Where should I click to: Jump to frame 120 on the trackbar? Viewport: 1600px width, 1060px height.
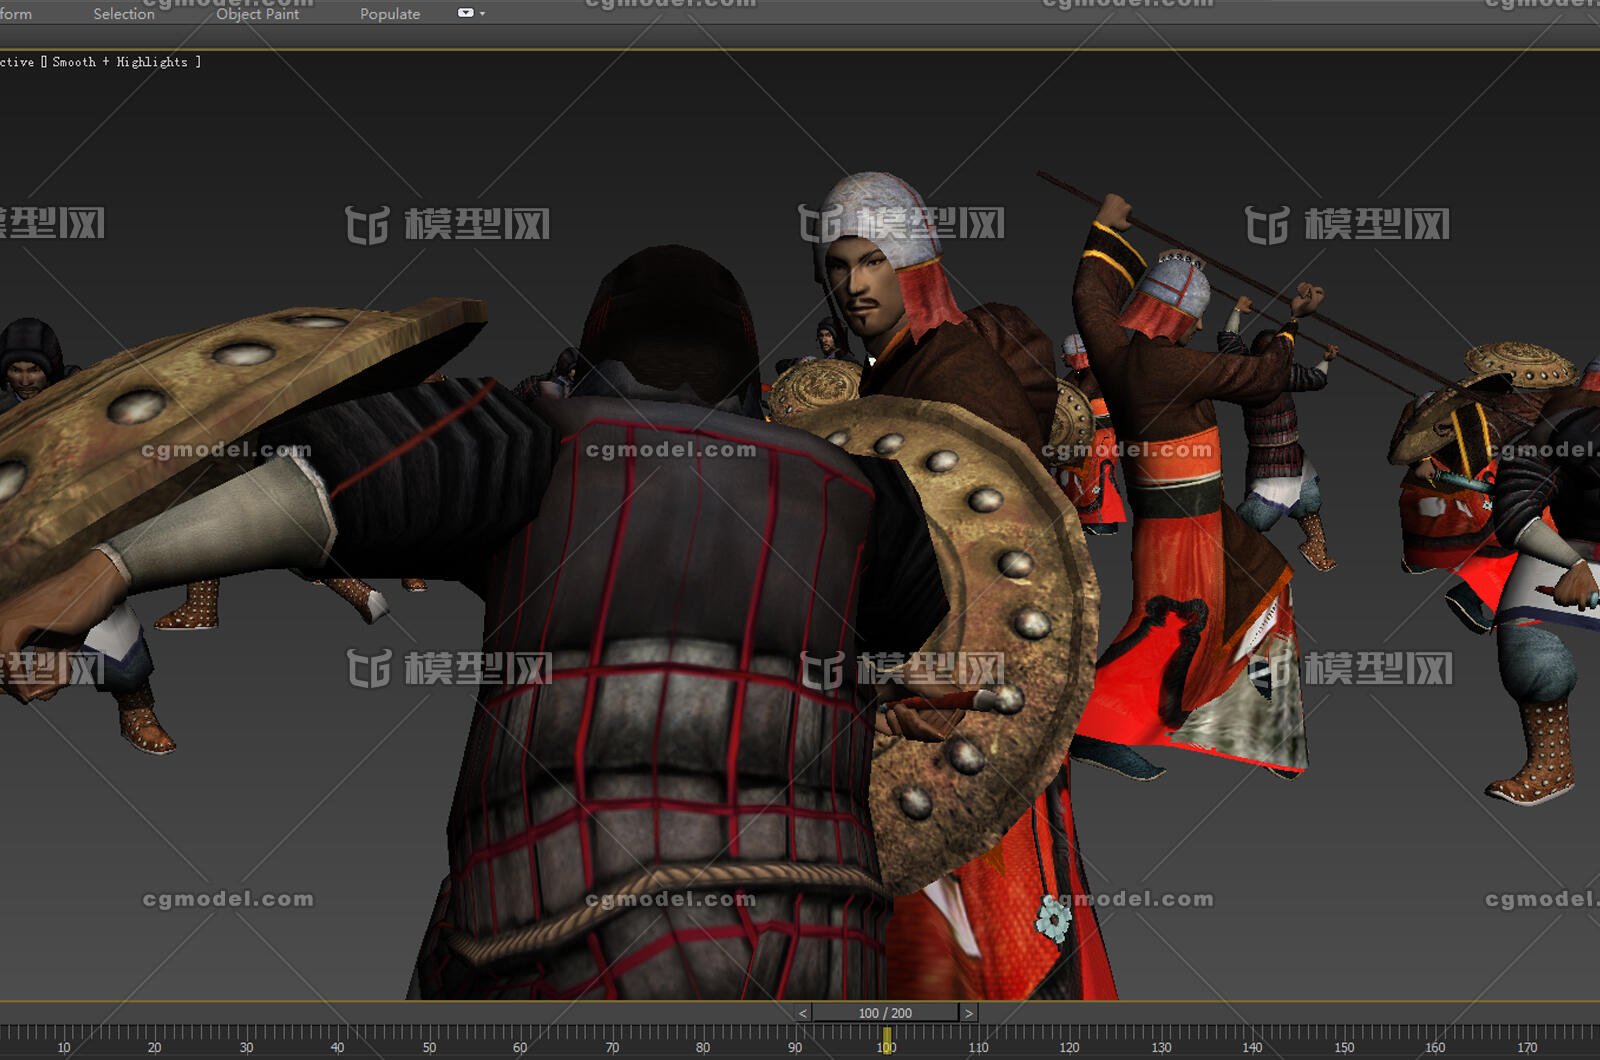(x=1069, y=1047)
